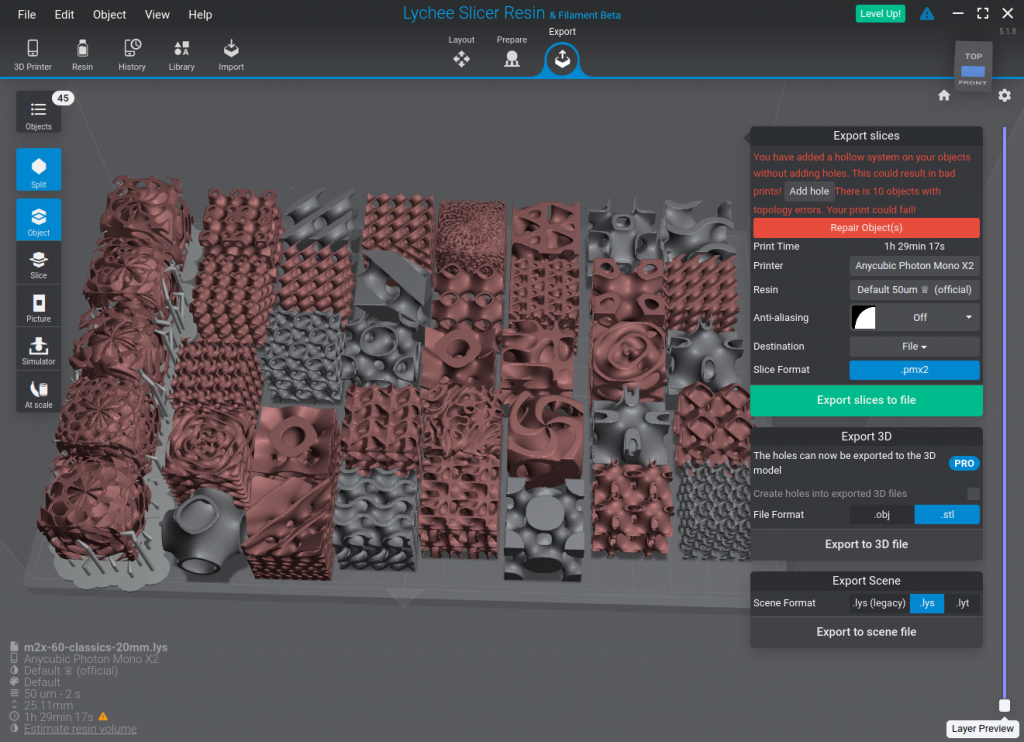Click the TOP face of view cube
Screen dimensions: 1024x742
tap(973, 56)
